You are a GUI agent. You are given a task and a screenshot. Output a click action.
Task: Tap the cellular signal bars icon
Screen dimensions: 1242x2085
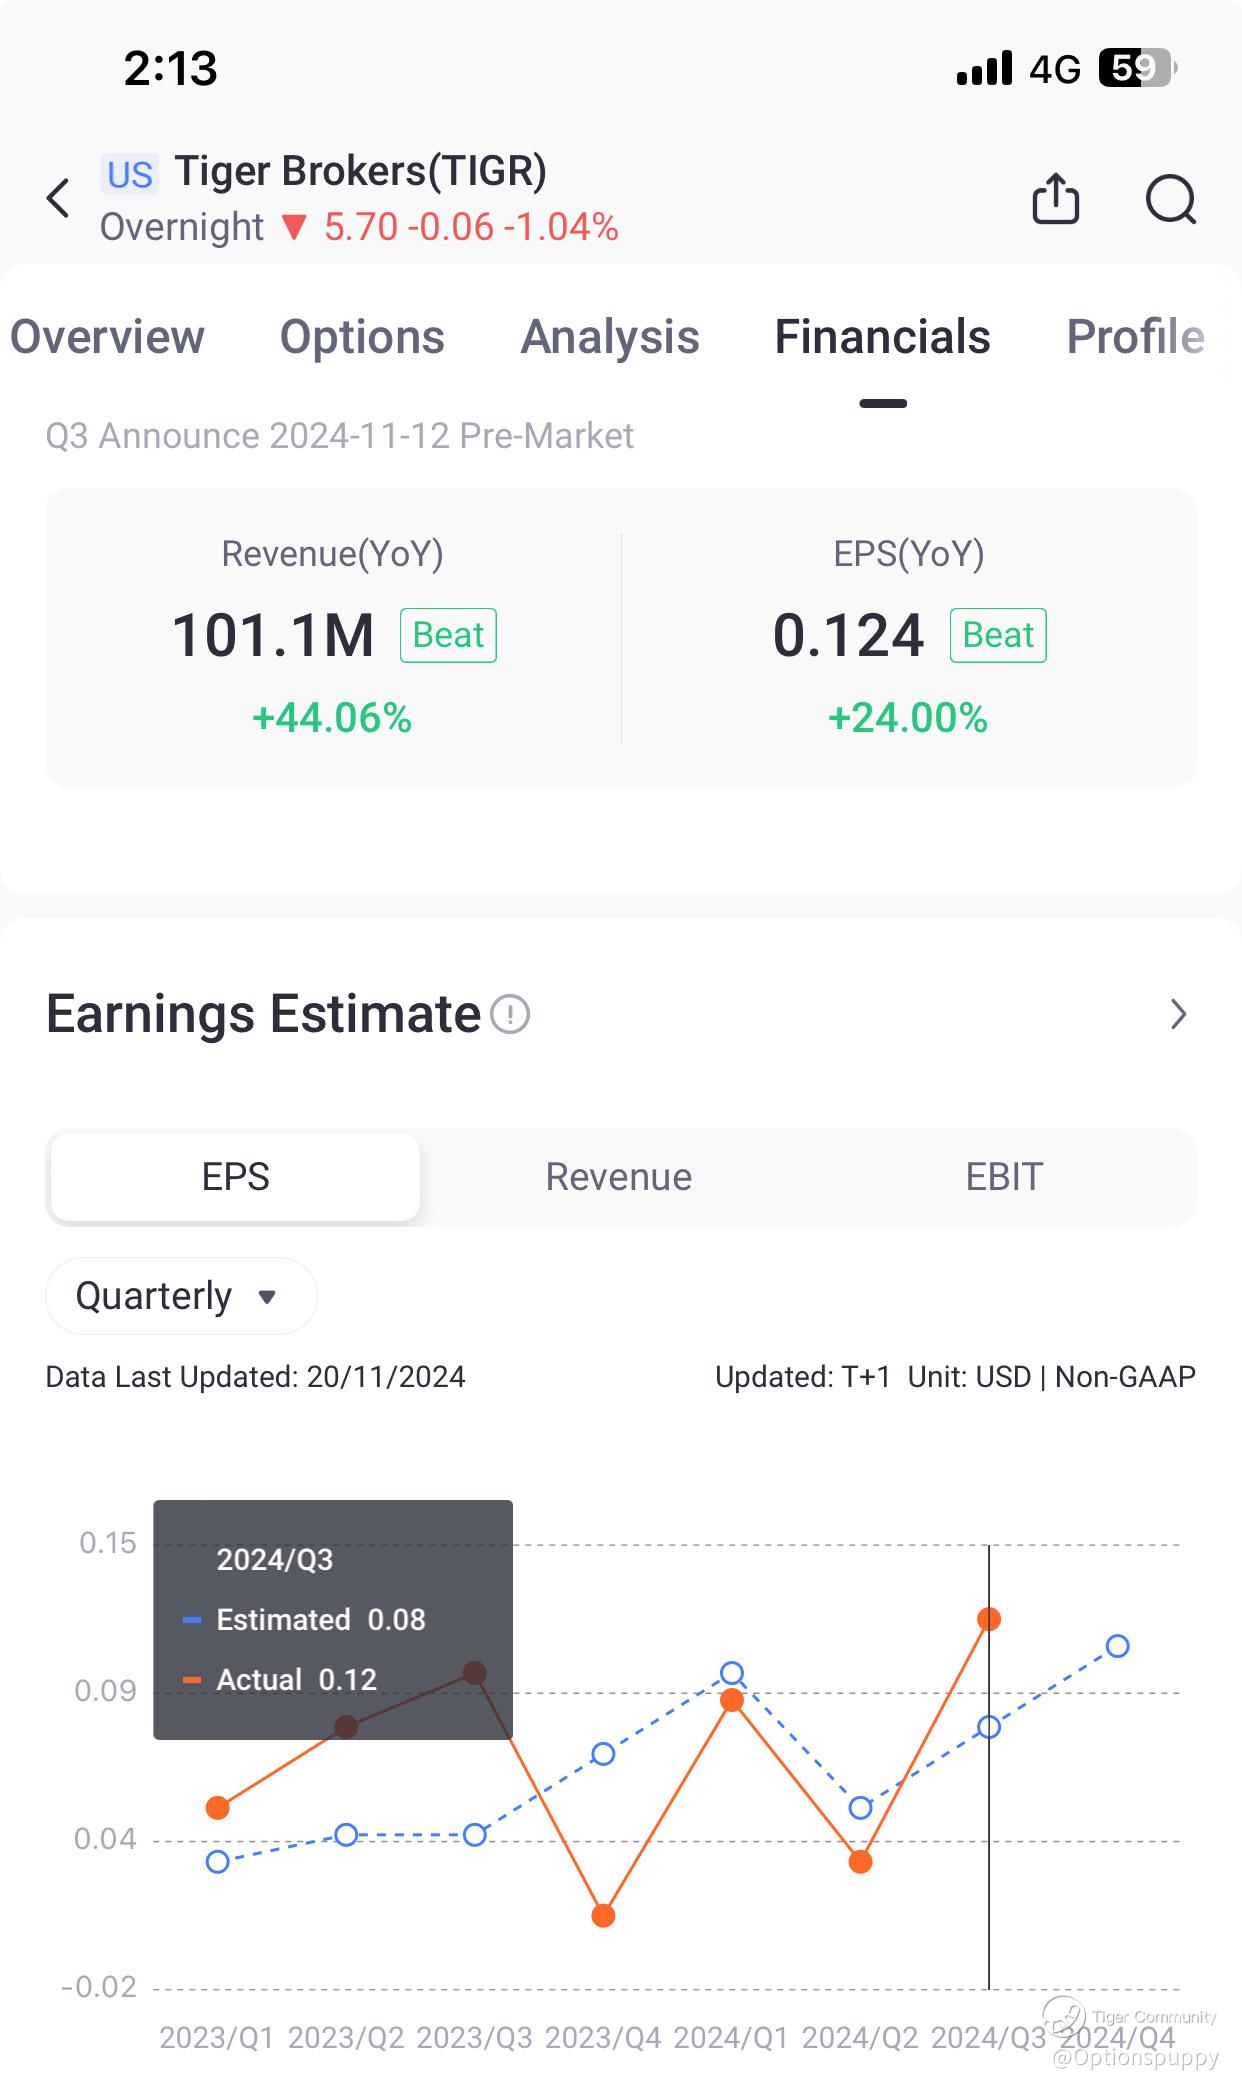[984, 68]
